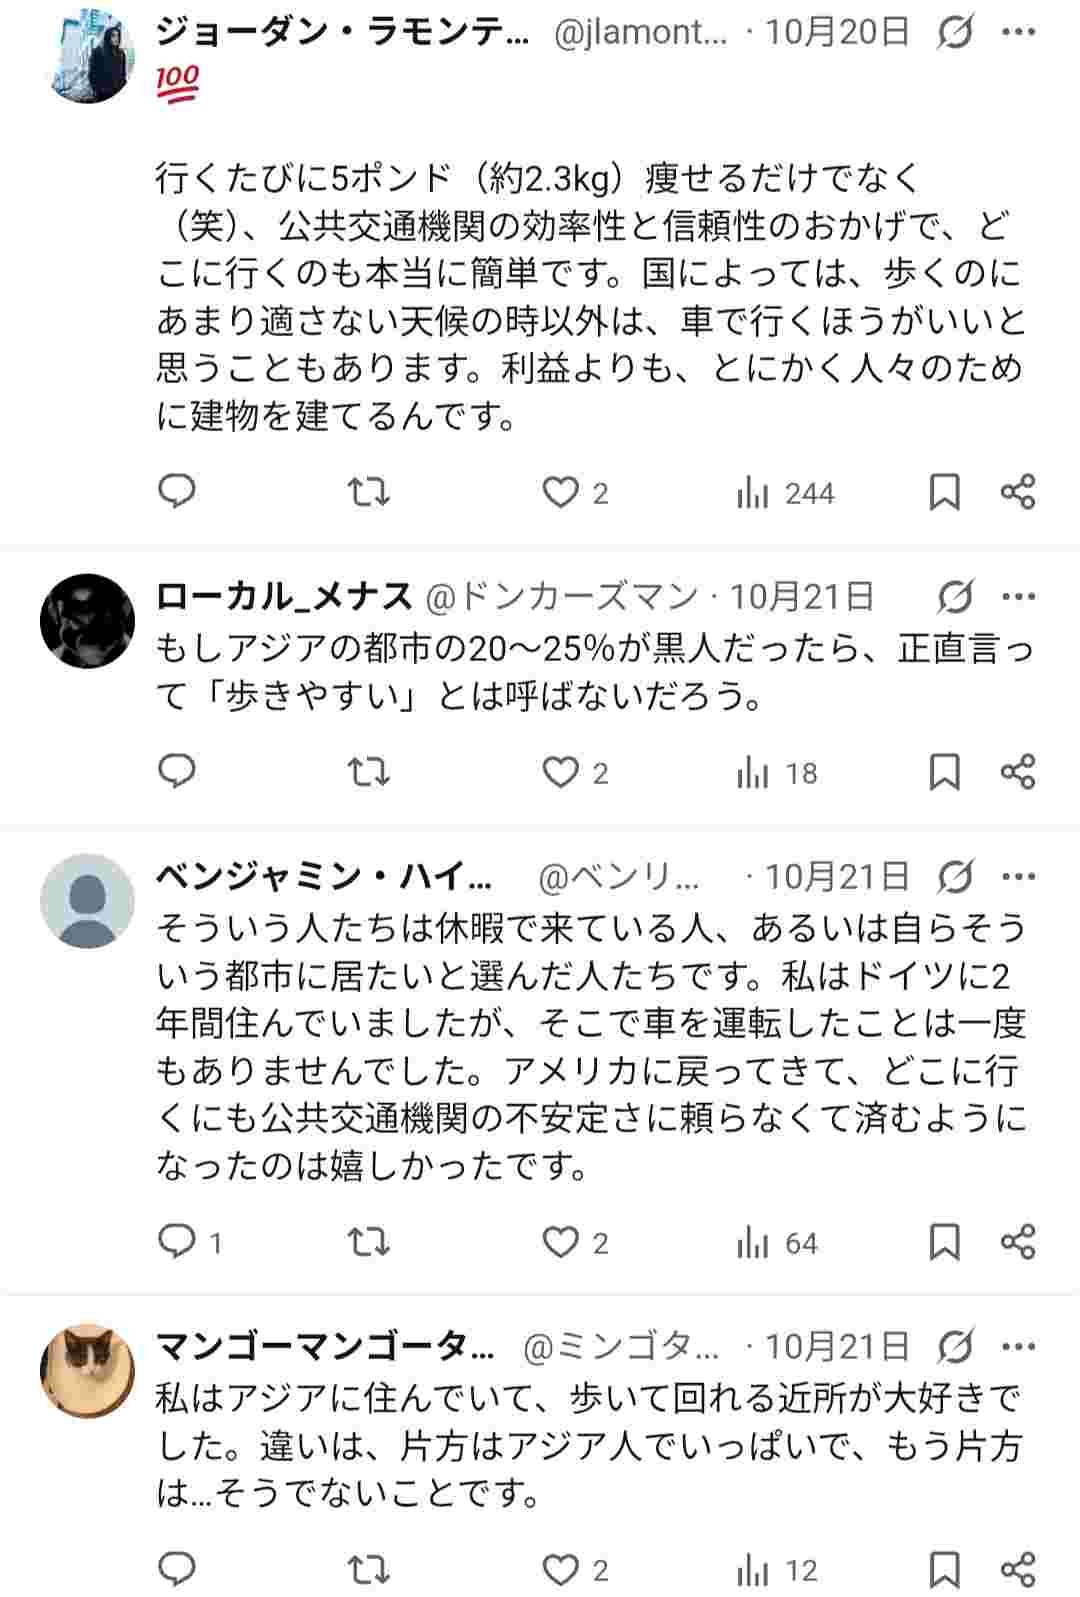1080x1597 pixels.
Task: Open more options on ローカル_メナス's post
Action: 1020,594
